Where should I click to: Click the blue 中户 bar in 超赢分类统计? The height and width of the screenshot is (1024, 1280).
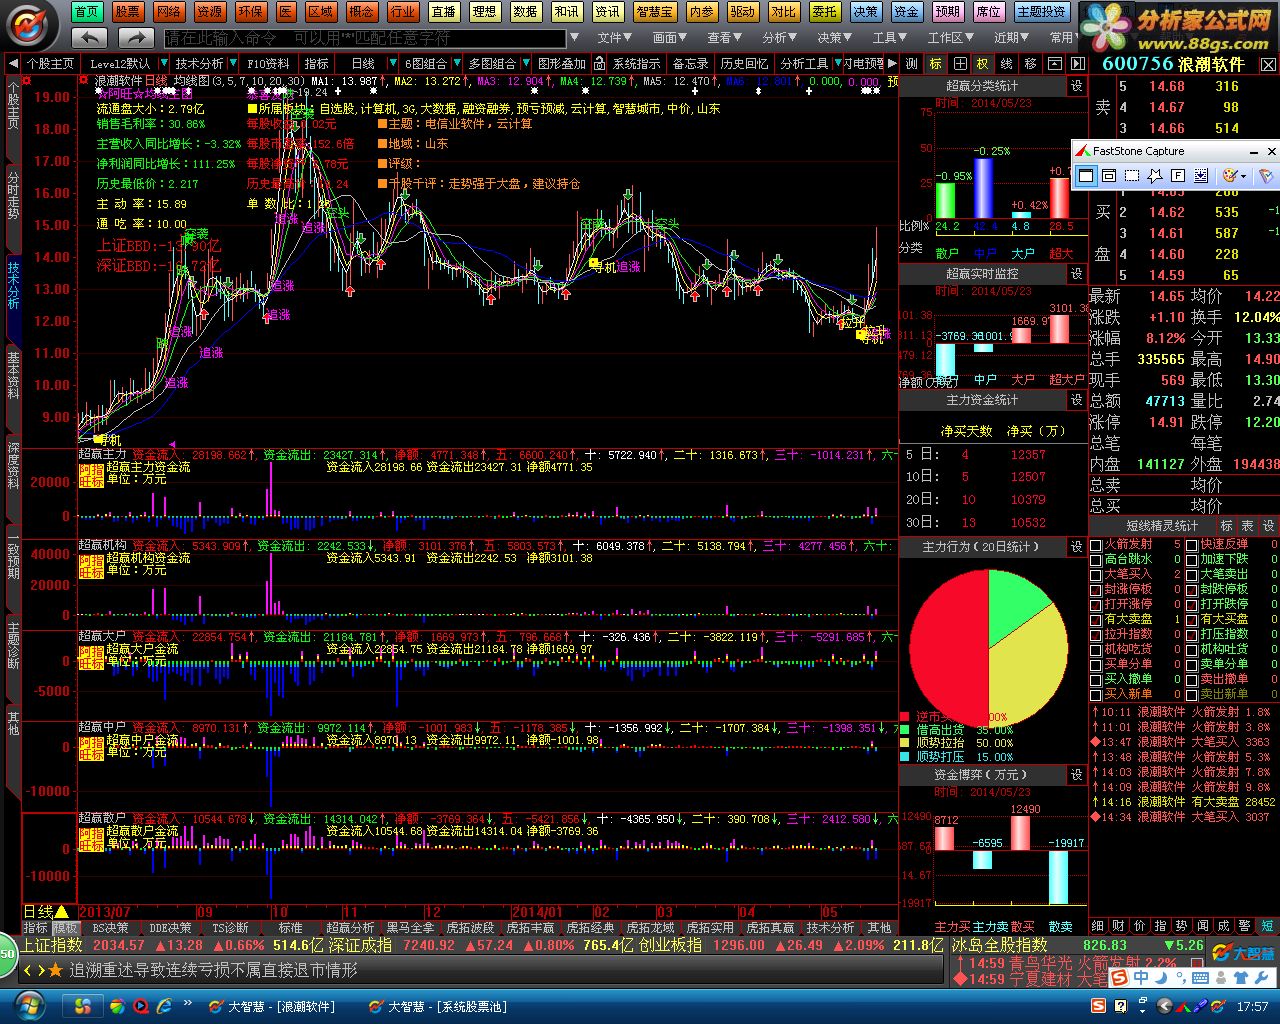984,188
